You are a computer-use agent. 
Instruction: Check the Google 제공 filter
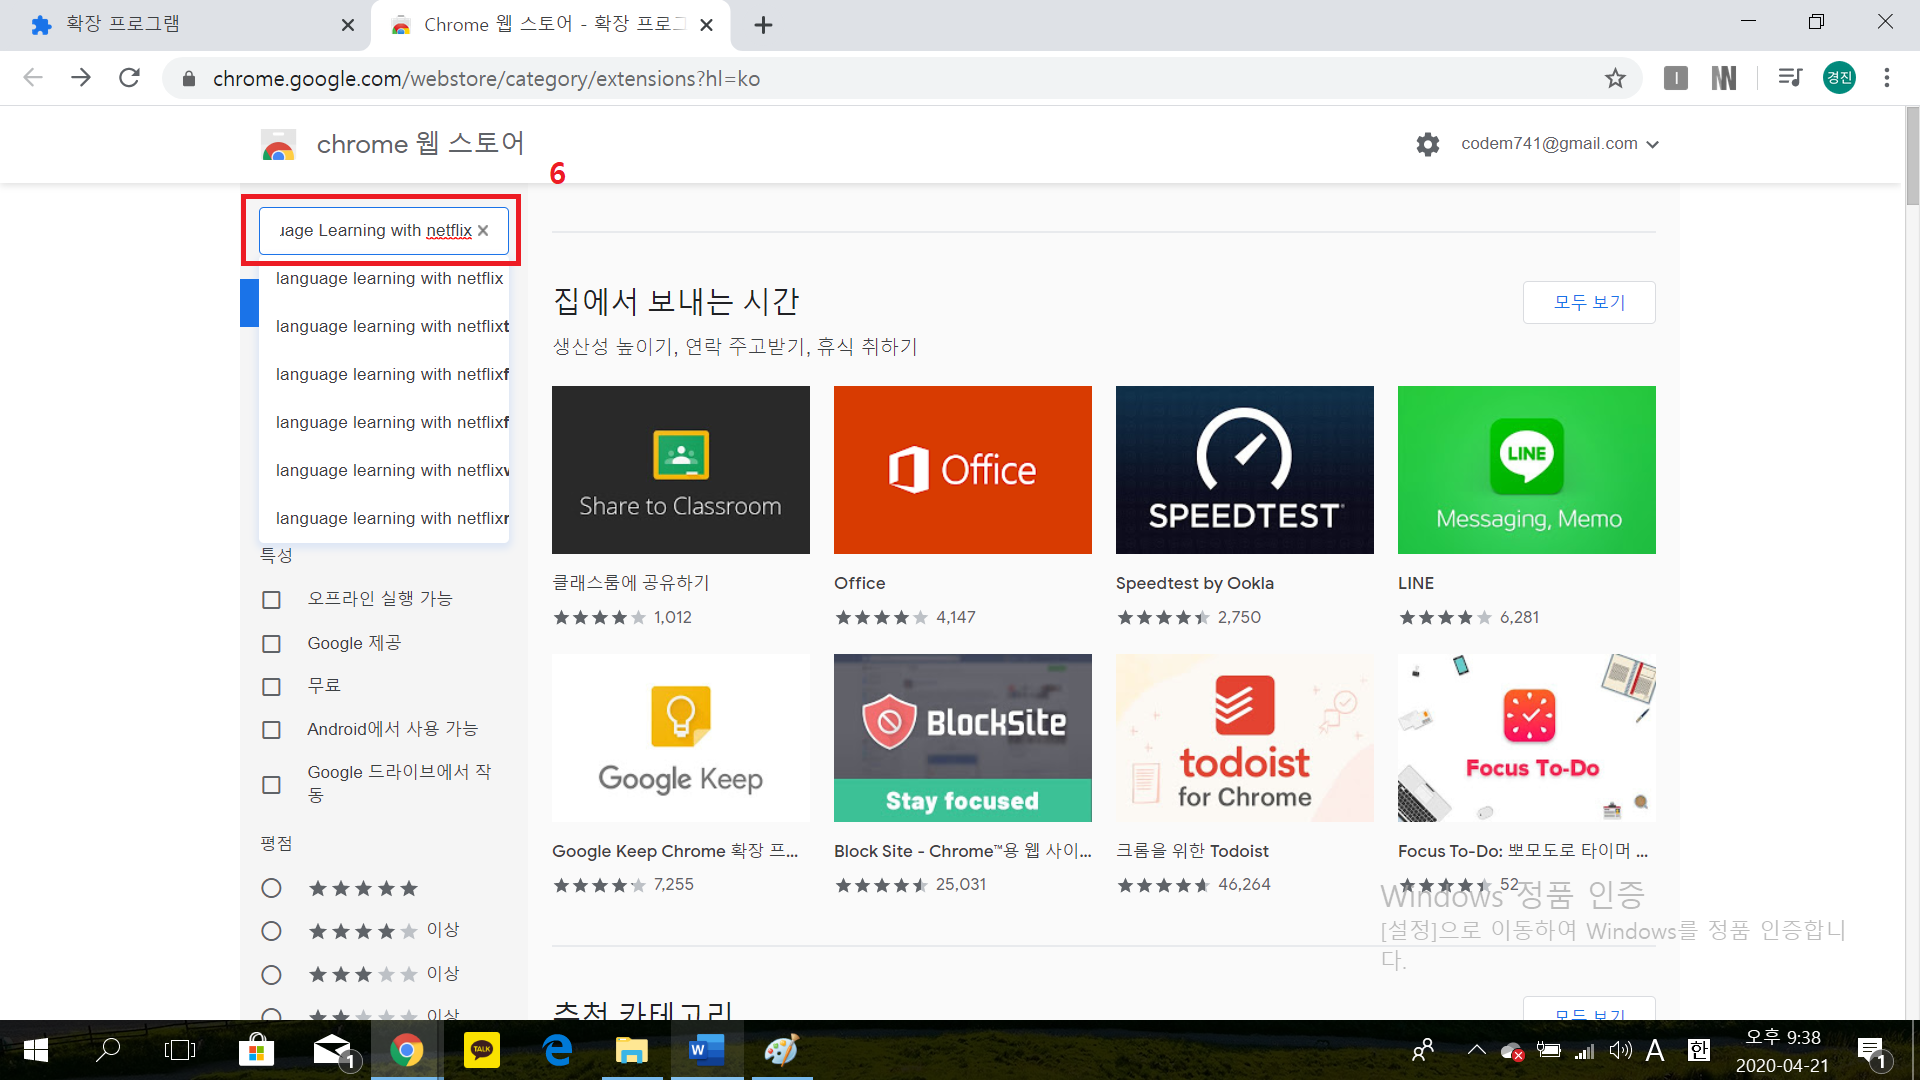[x=271, y=644]
